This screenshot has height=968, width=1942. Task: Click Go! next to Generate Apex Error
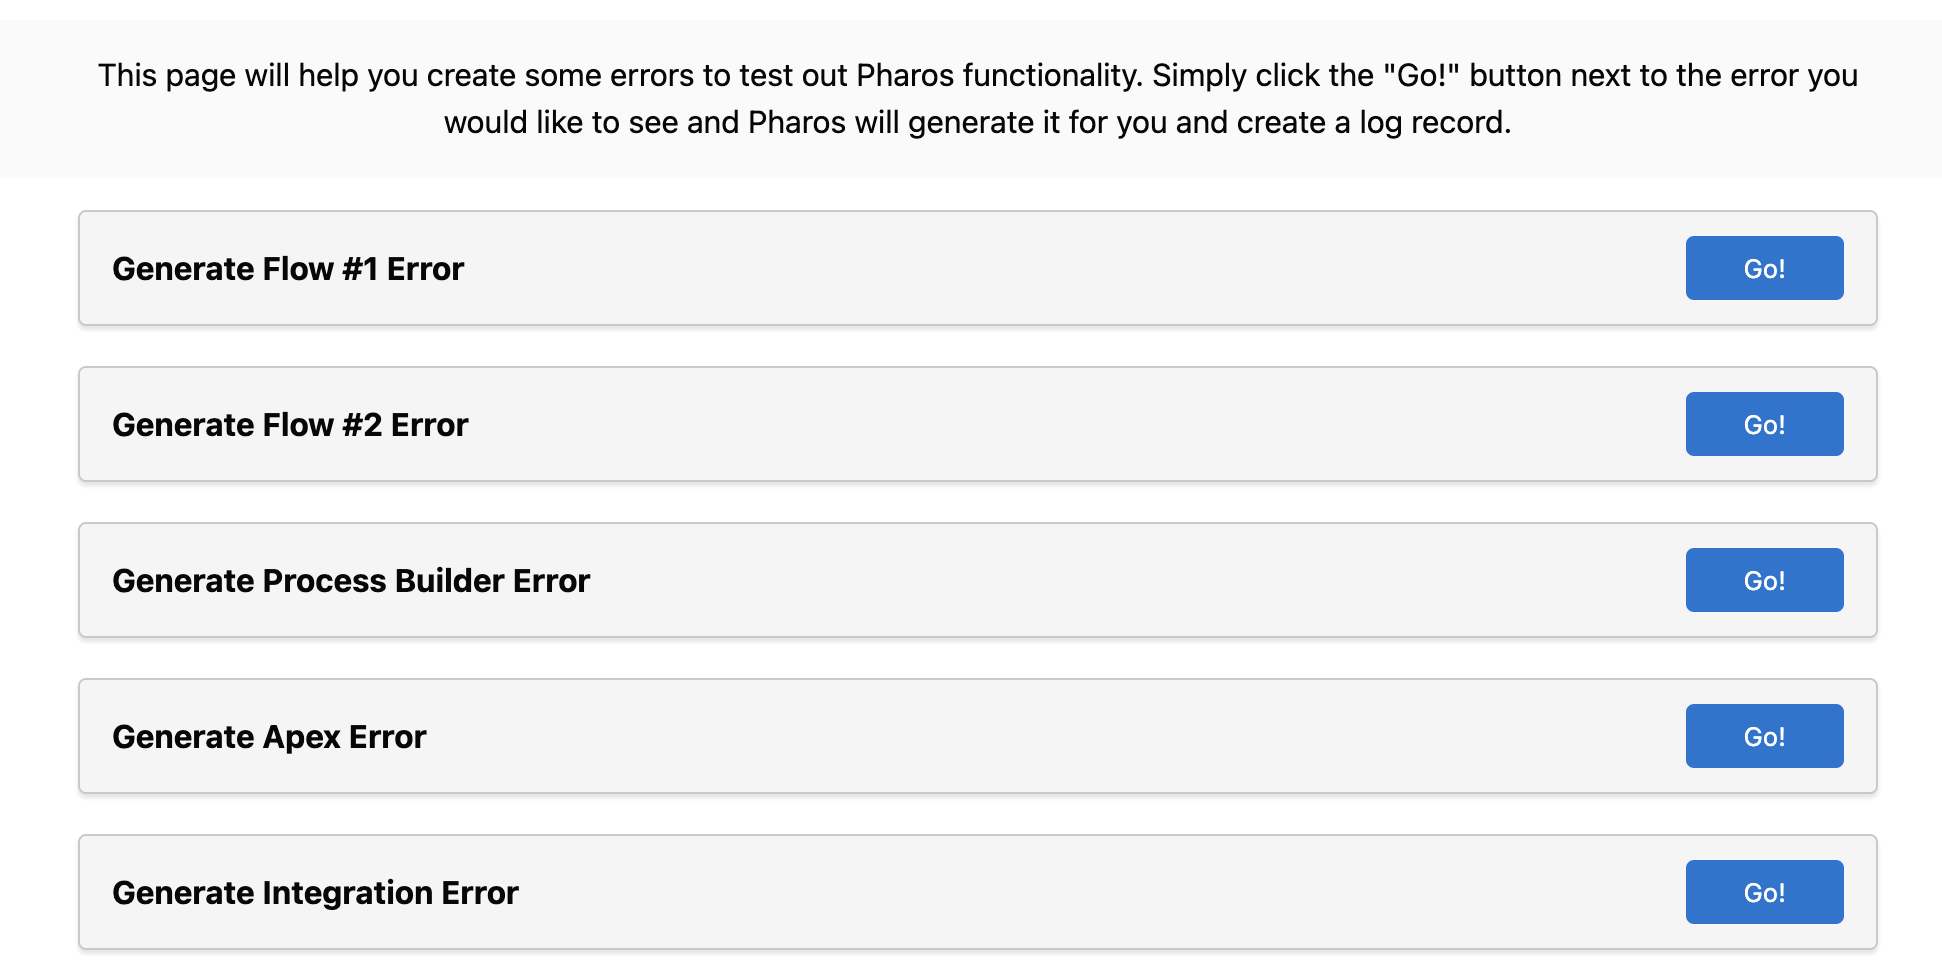click(x=1764, y=736)
